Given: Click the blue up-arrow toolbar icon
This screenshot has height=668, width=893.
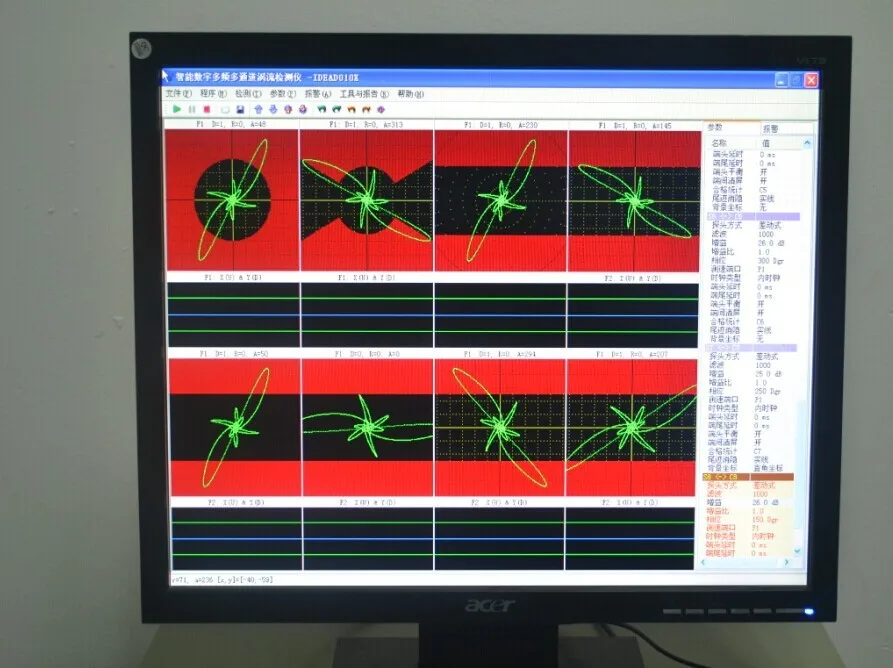Looking at the screenshot, I should (x=258, y=108).
